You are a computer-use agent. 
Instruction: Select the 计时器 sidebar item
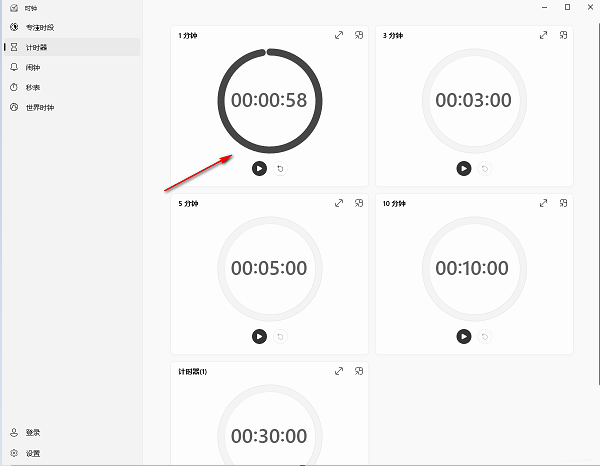coord(72,47)
